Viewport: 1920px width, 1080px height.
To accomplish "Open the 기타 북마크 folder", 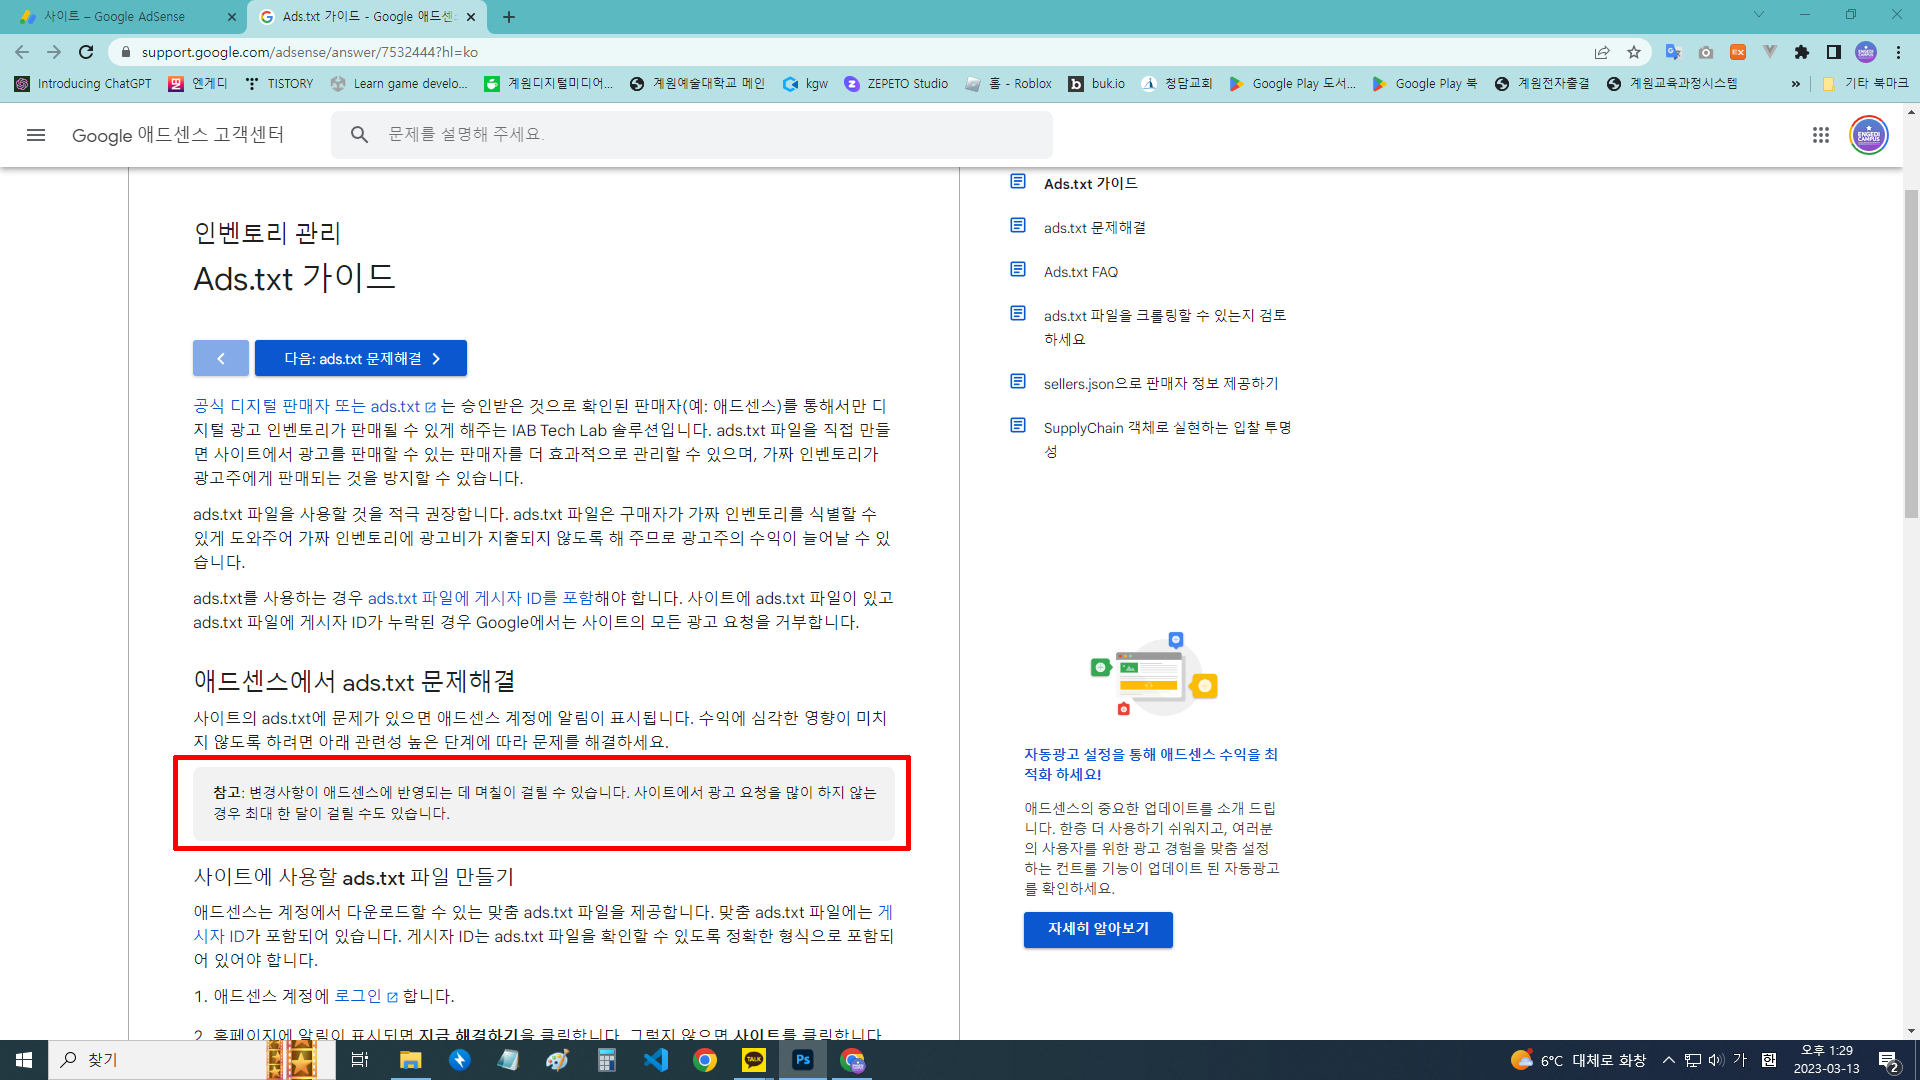I will pyautogui.click(x=1865, y=84).
